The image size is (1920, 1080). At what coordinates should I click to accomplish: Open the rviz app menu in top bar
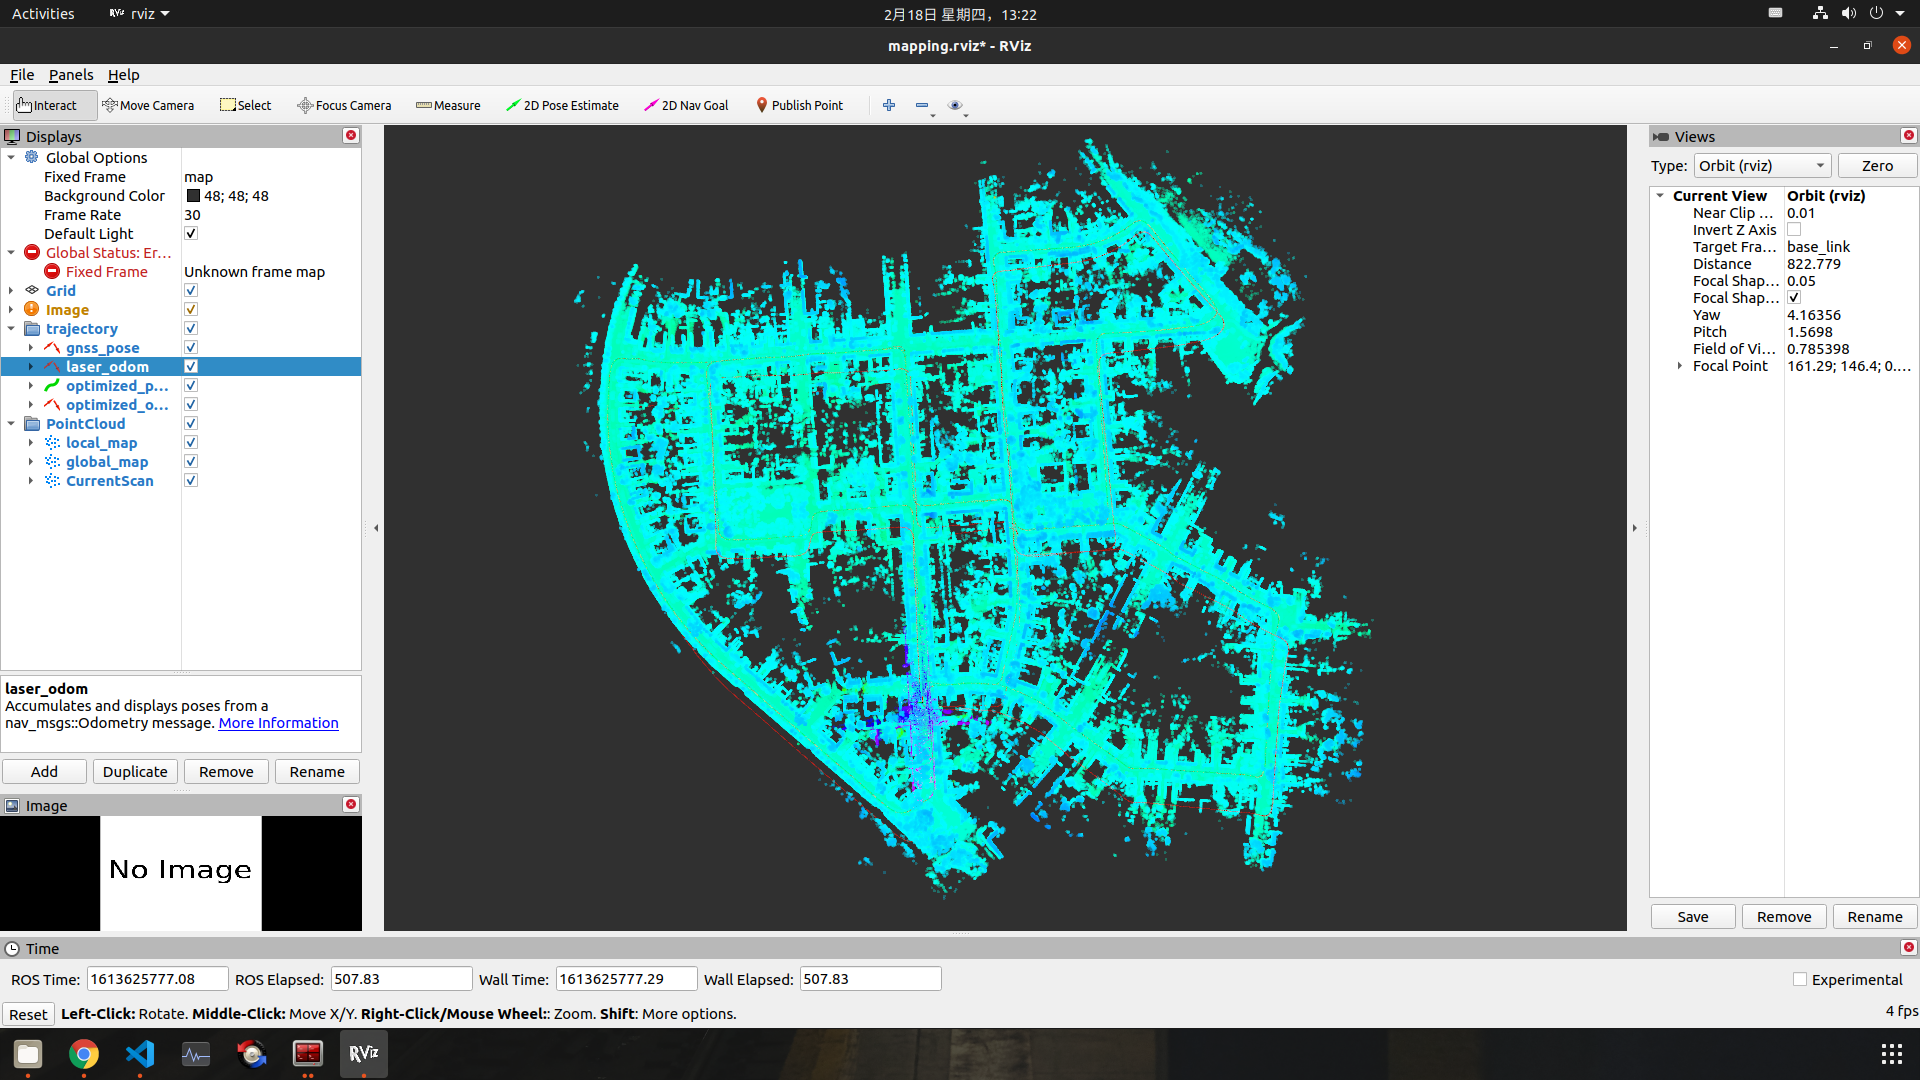(x=140, y=14)
